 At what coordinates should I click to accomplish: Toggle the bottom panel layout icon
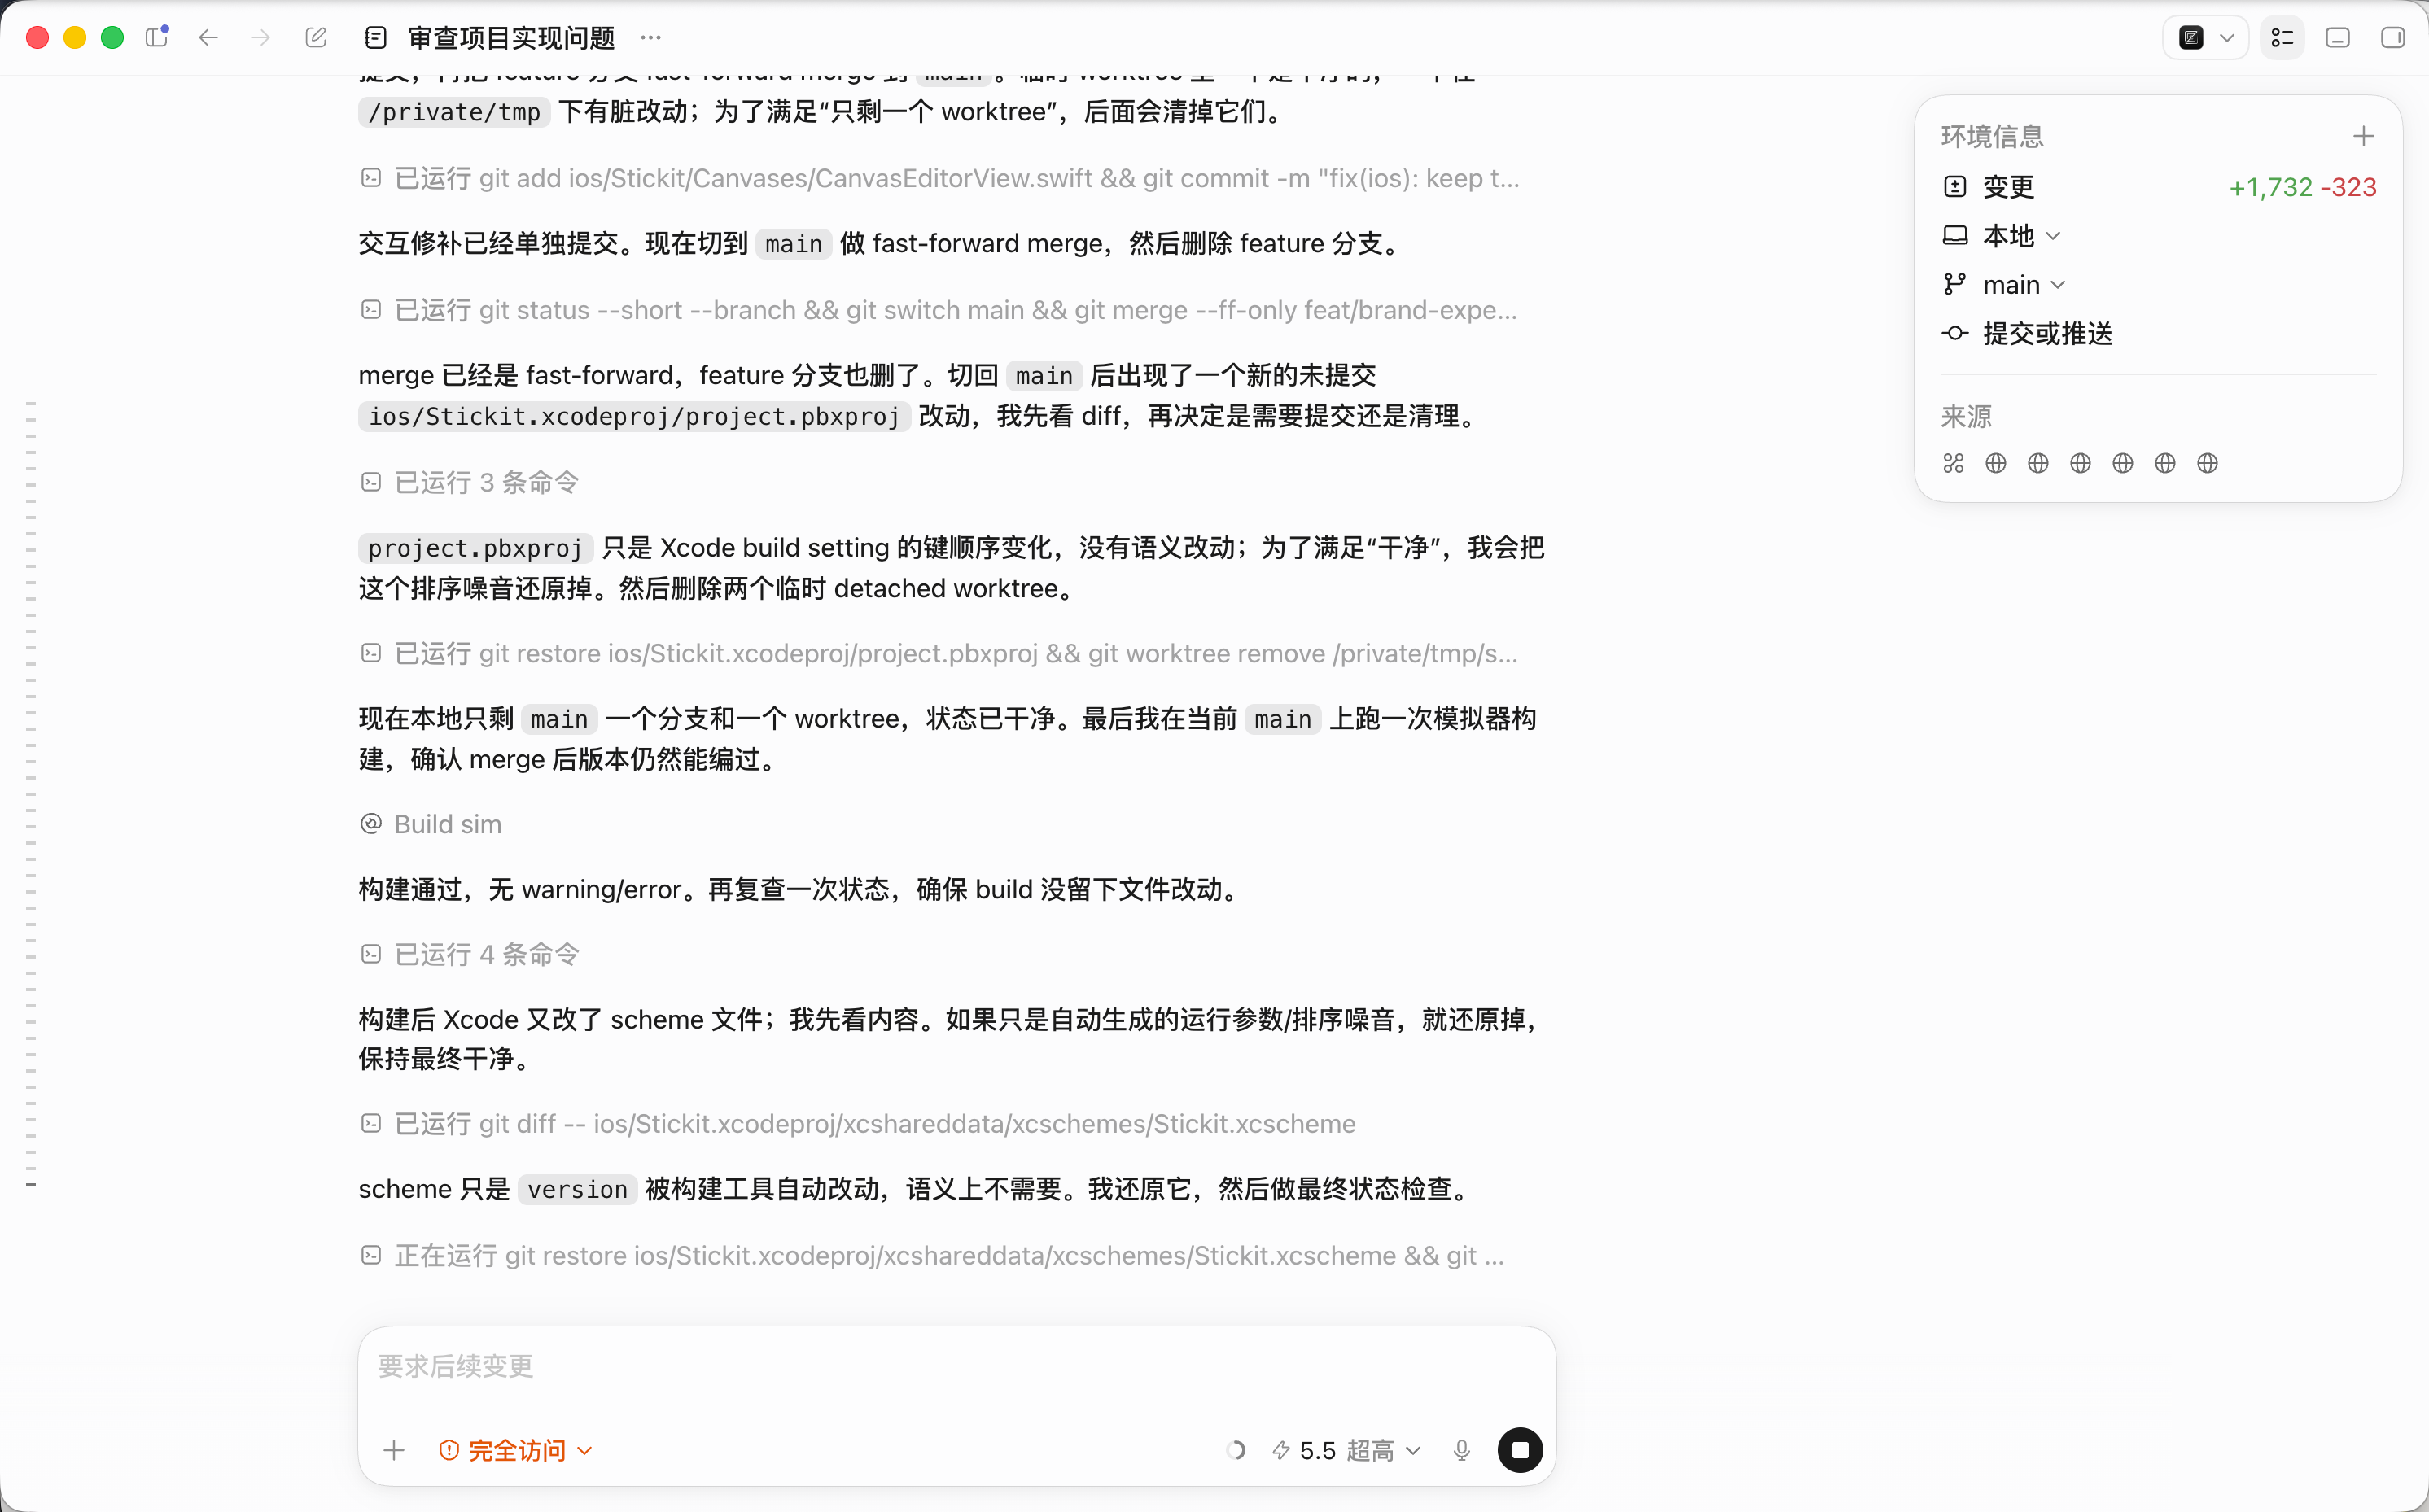(x=2338, y=38)
